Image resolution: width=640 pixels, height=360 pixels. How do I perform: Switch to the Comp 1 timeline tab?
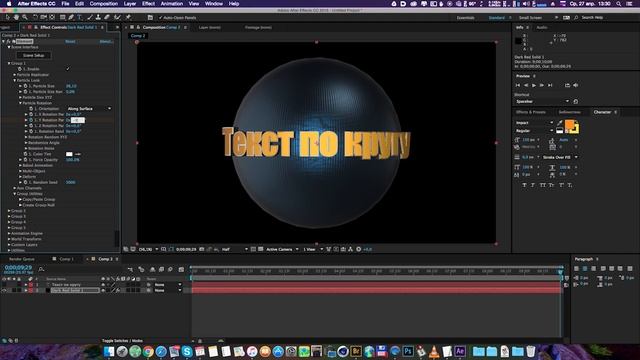(x=67, y=259)
